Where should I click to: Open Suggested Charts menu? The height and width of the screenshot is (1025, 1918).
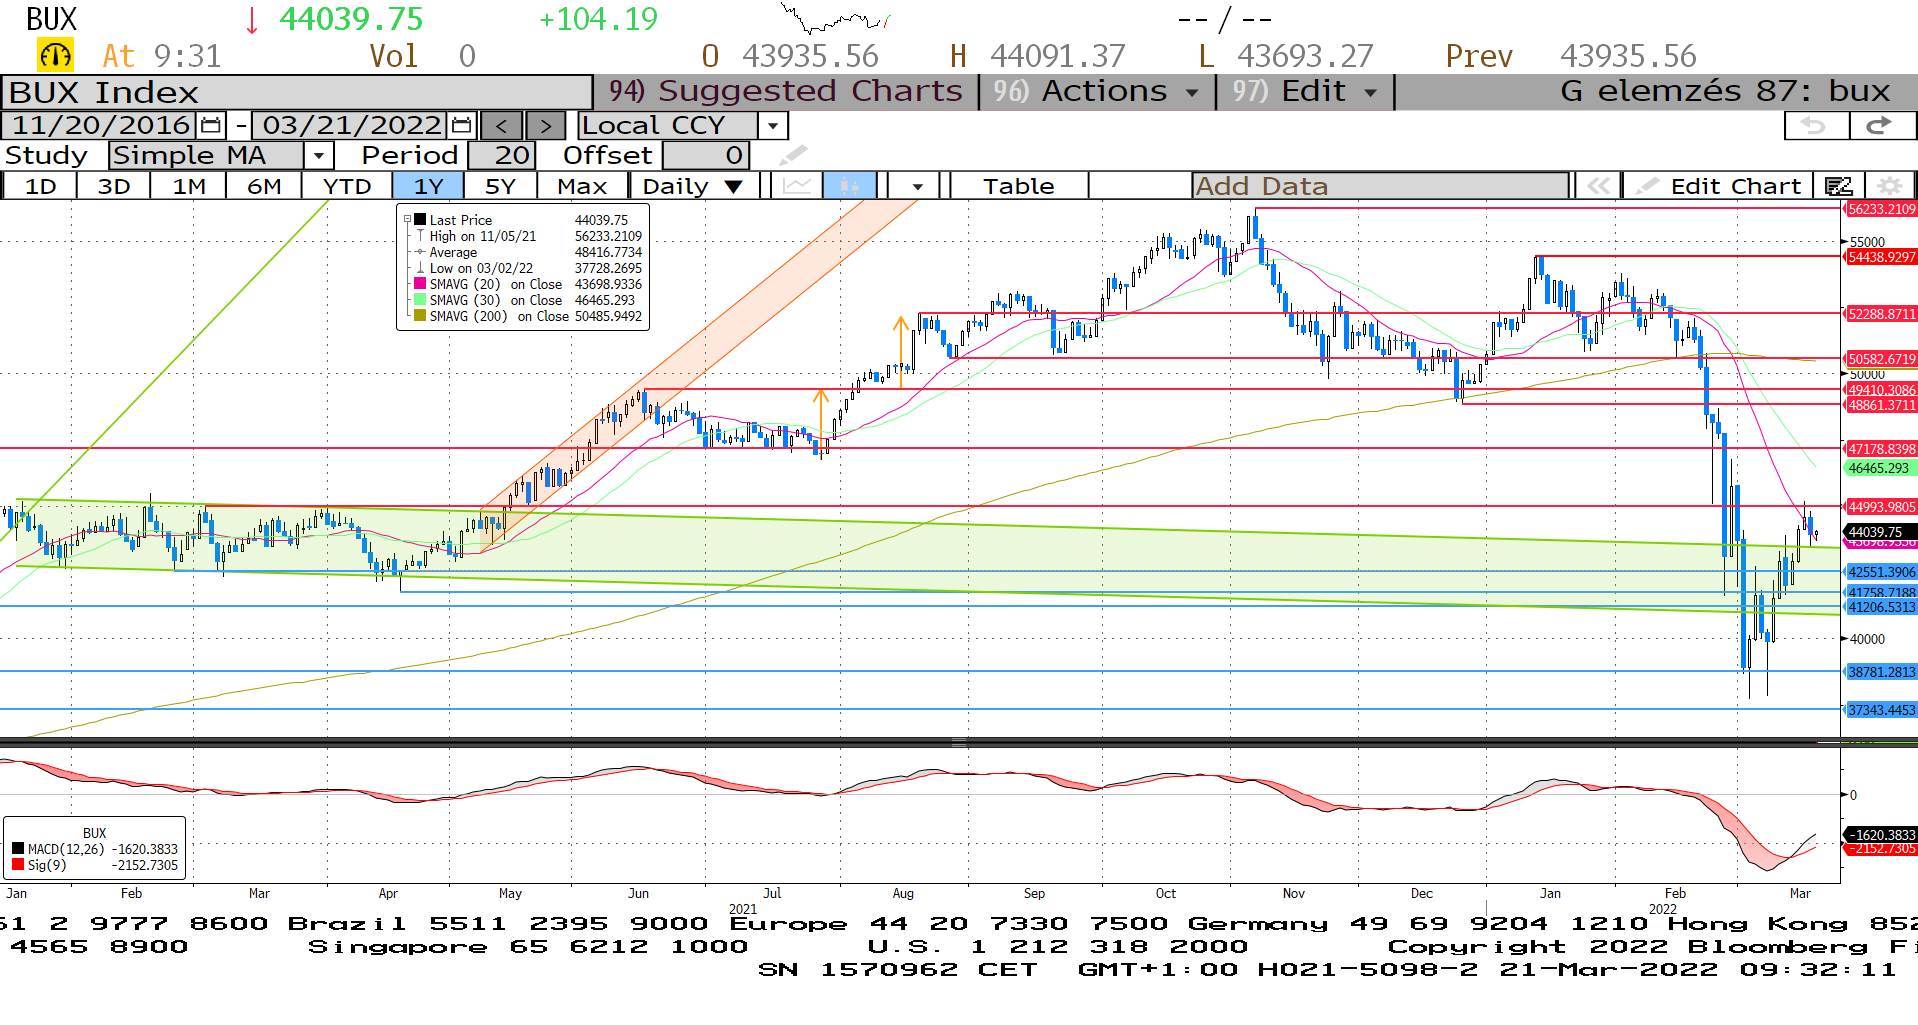click(786, 91)
